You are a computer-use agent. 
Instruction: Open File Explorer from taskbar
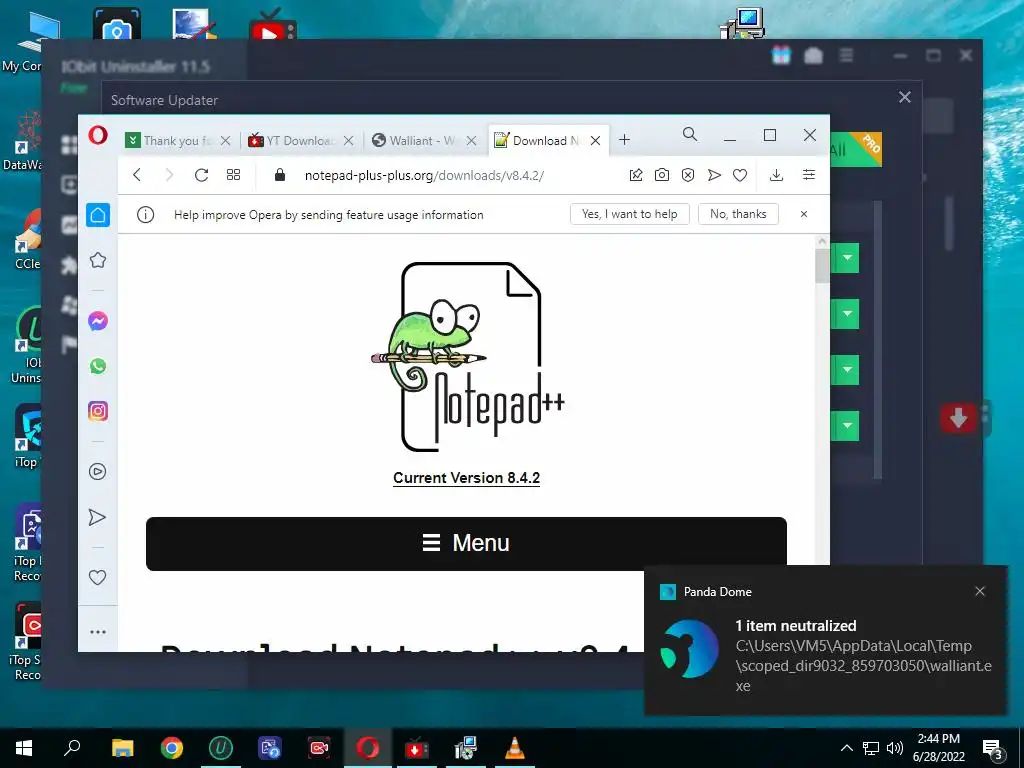122,748
